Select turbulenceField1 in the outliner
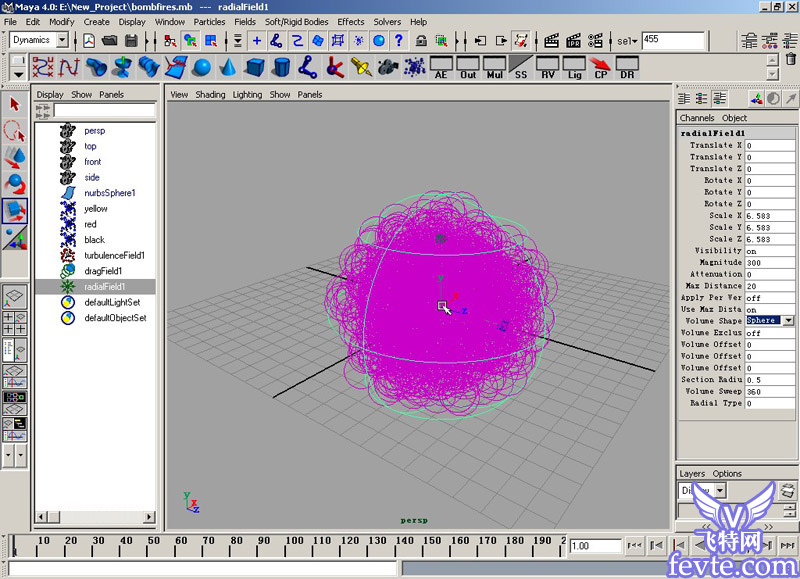 [114, 255]
